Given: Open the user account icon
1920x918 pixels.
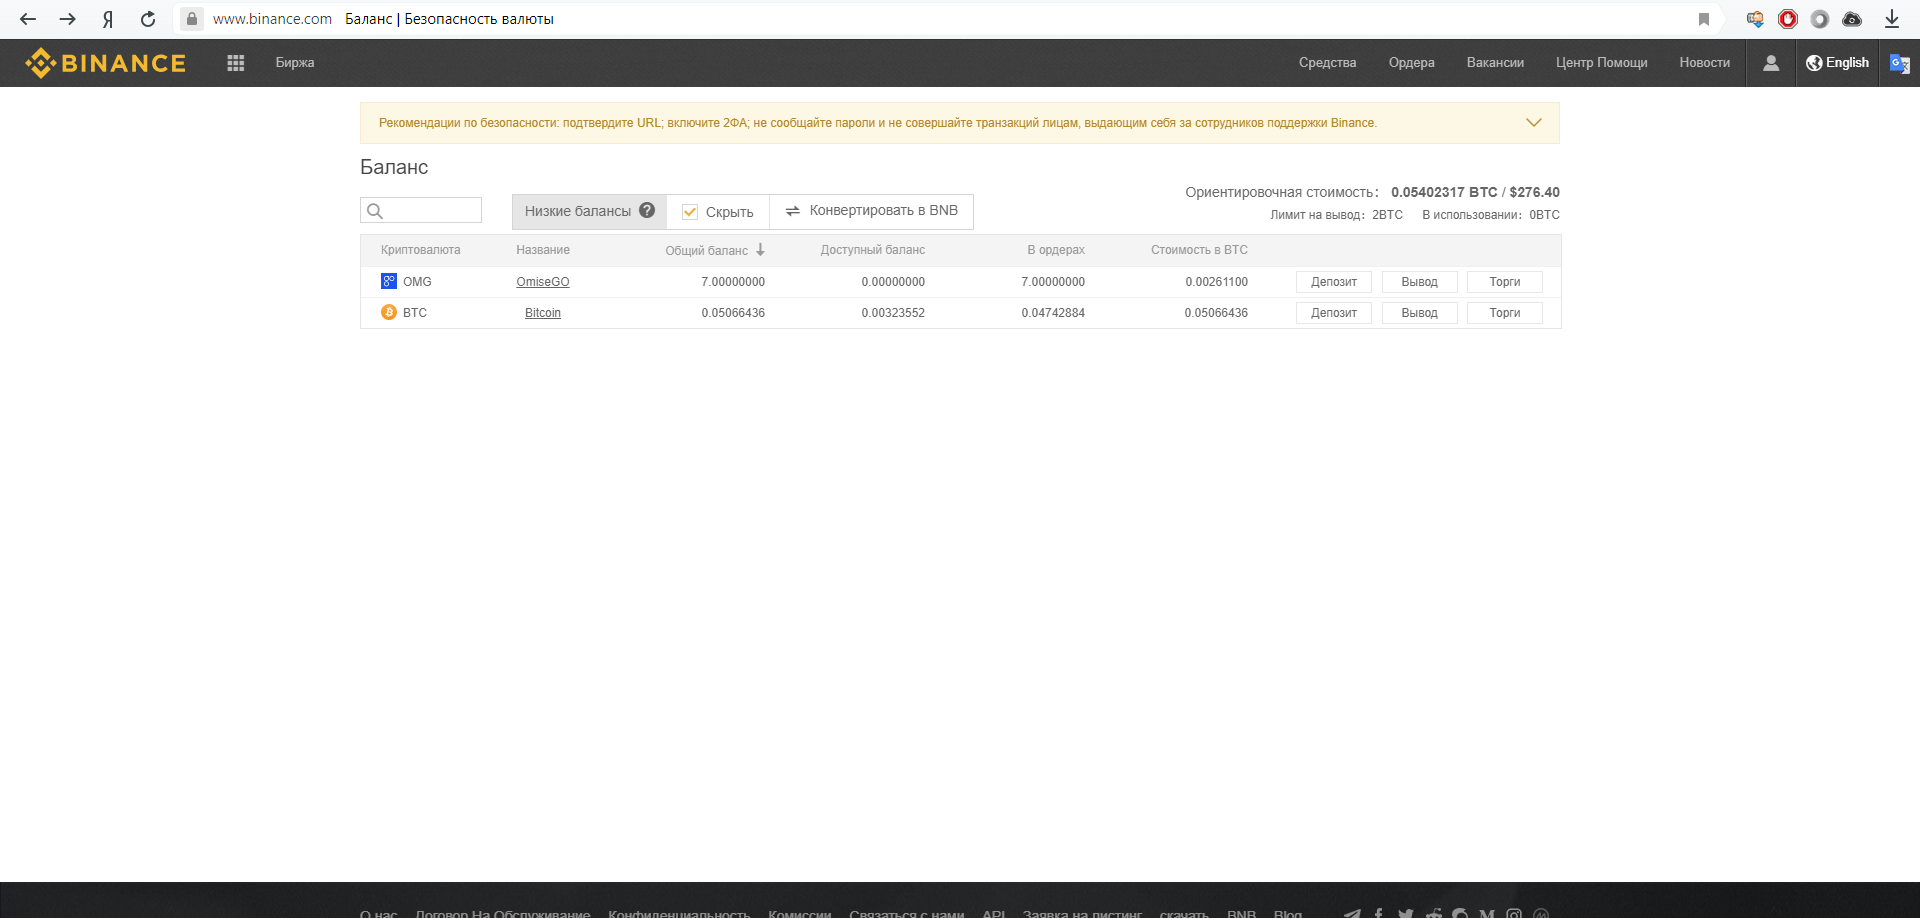Looking at the screenshot, I should pos(1771,63).
